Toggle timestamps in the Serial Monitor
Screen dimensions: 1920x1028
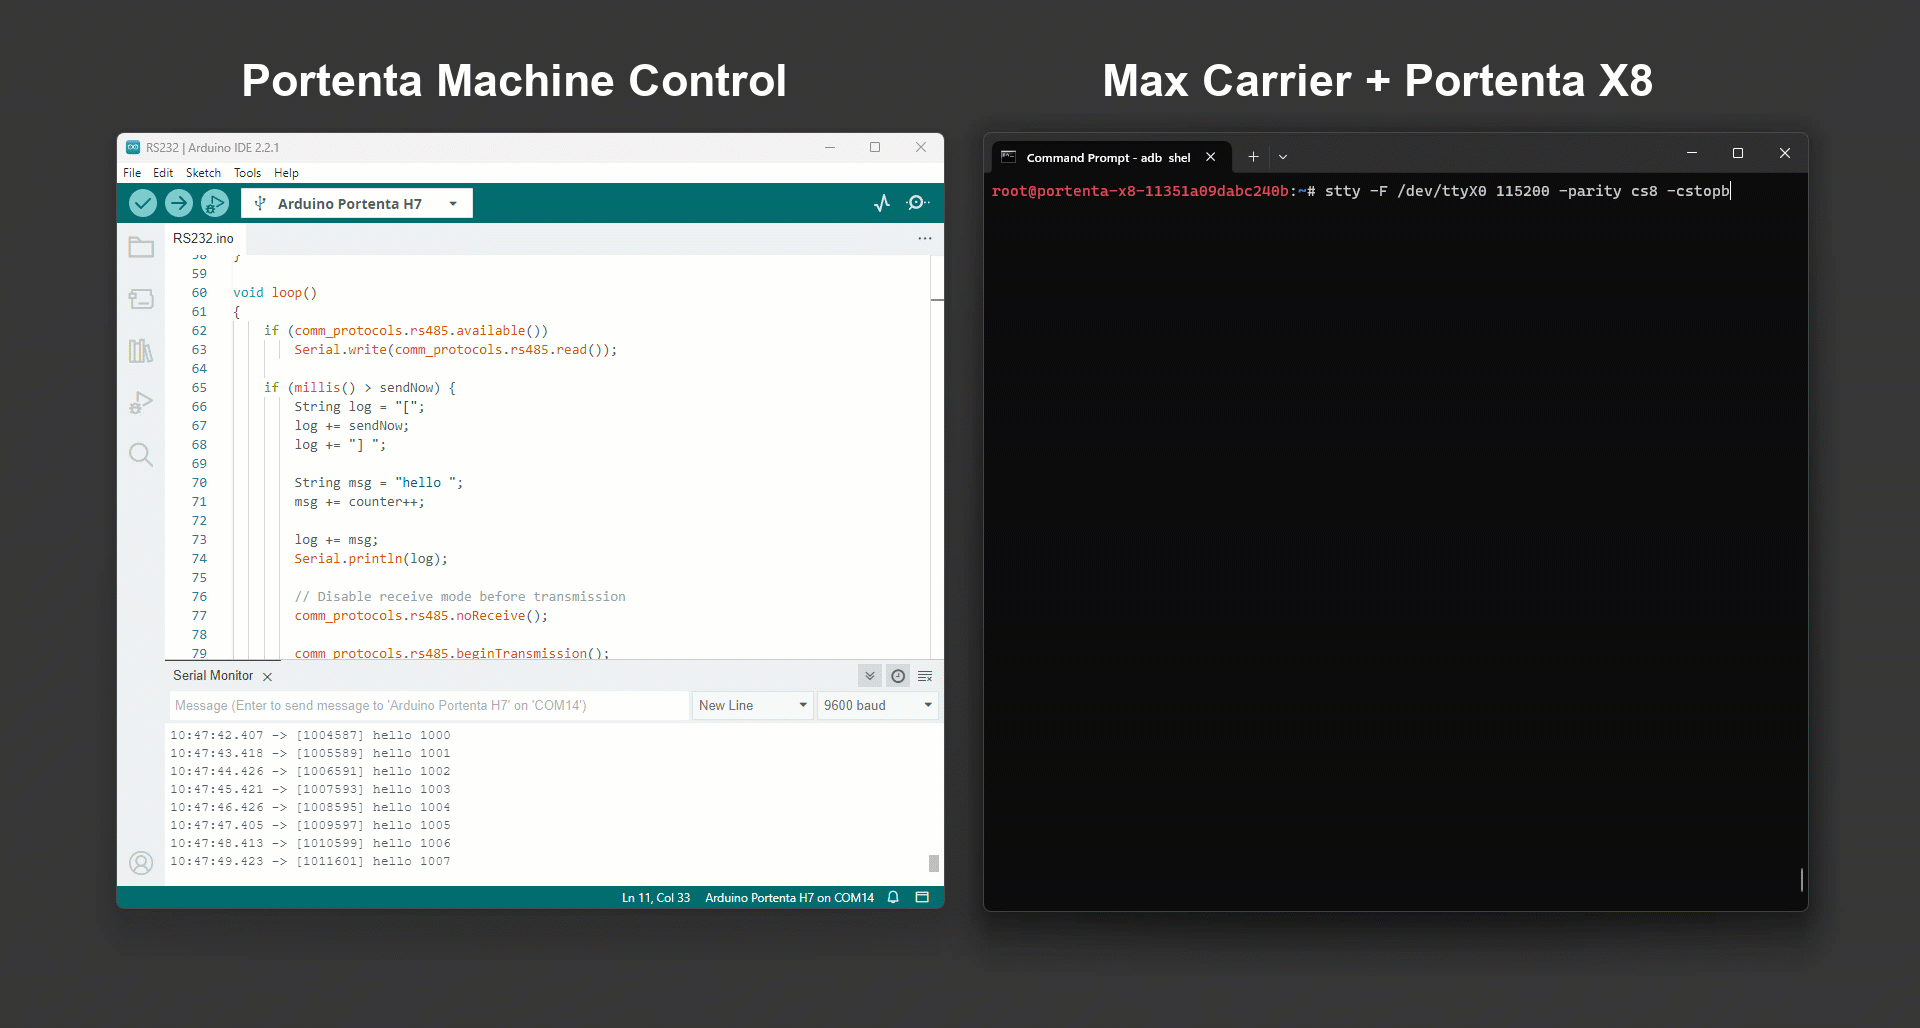point(898,676)
